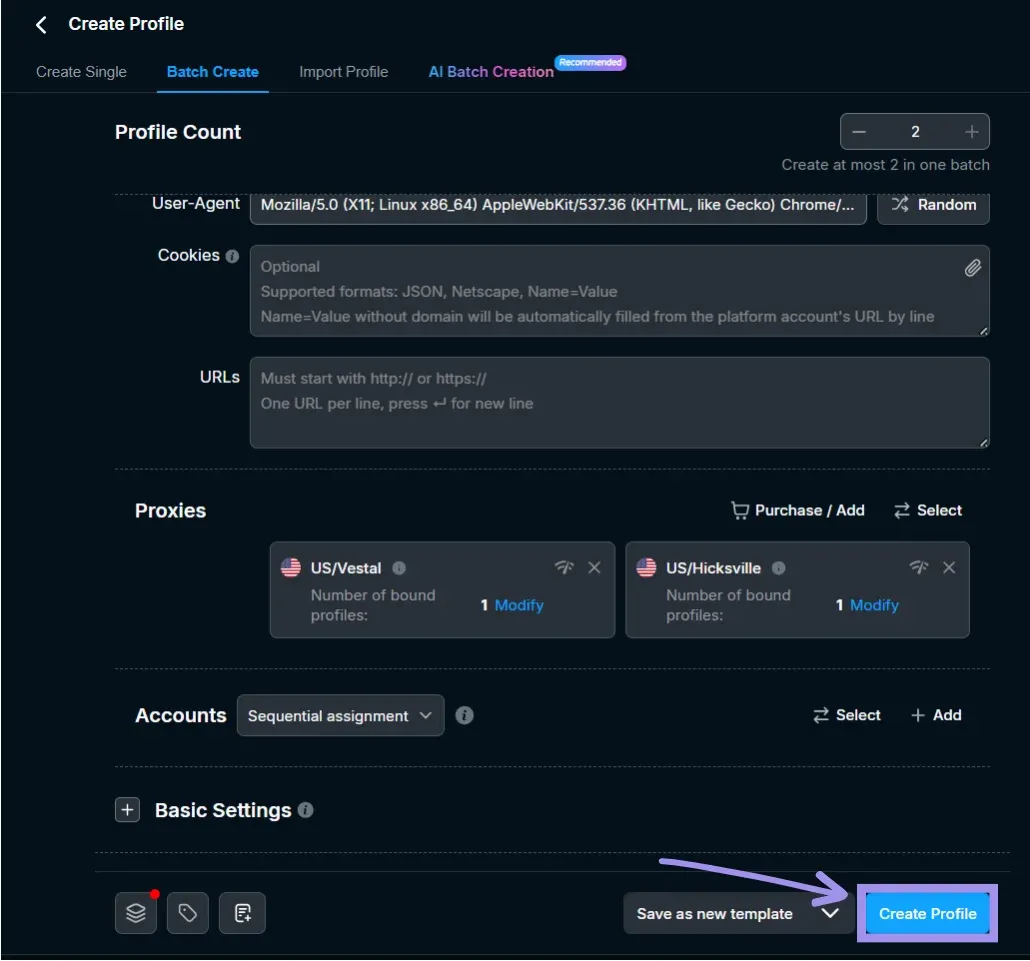Image resolution: width=1030 pixels, height=961 pixels.
Task: Open Sequential assignment dropdown
Action: point(340,716)
